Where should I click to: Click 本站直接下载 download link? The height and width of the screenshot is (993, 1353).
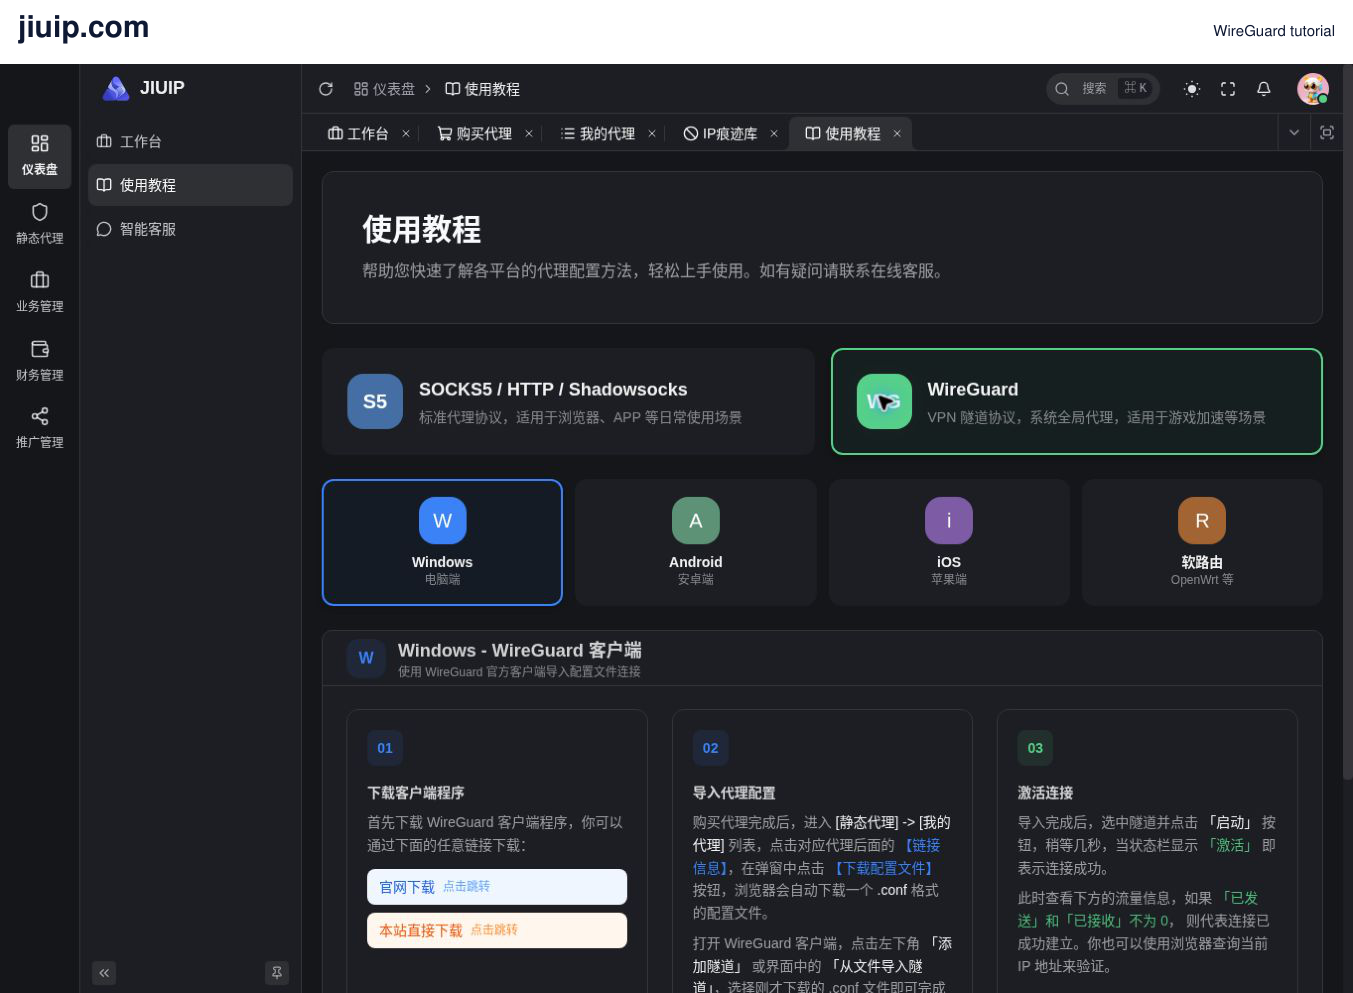[x=497, y=930]
